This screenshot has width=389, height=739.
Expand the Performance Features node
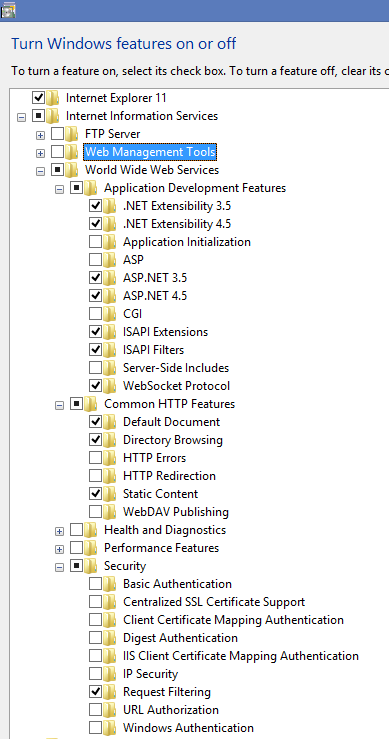coord(59,550)
